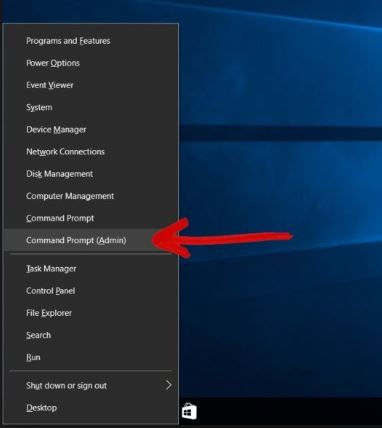
Task: Open Programs and Features
Action: pos(91,41)
